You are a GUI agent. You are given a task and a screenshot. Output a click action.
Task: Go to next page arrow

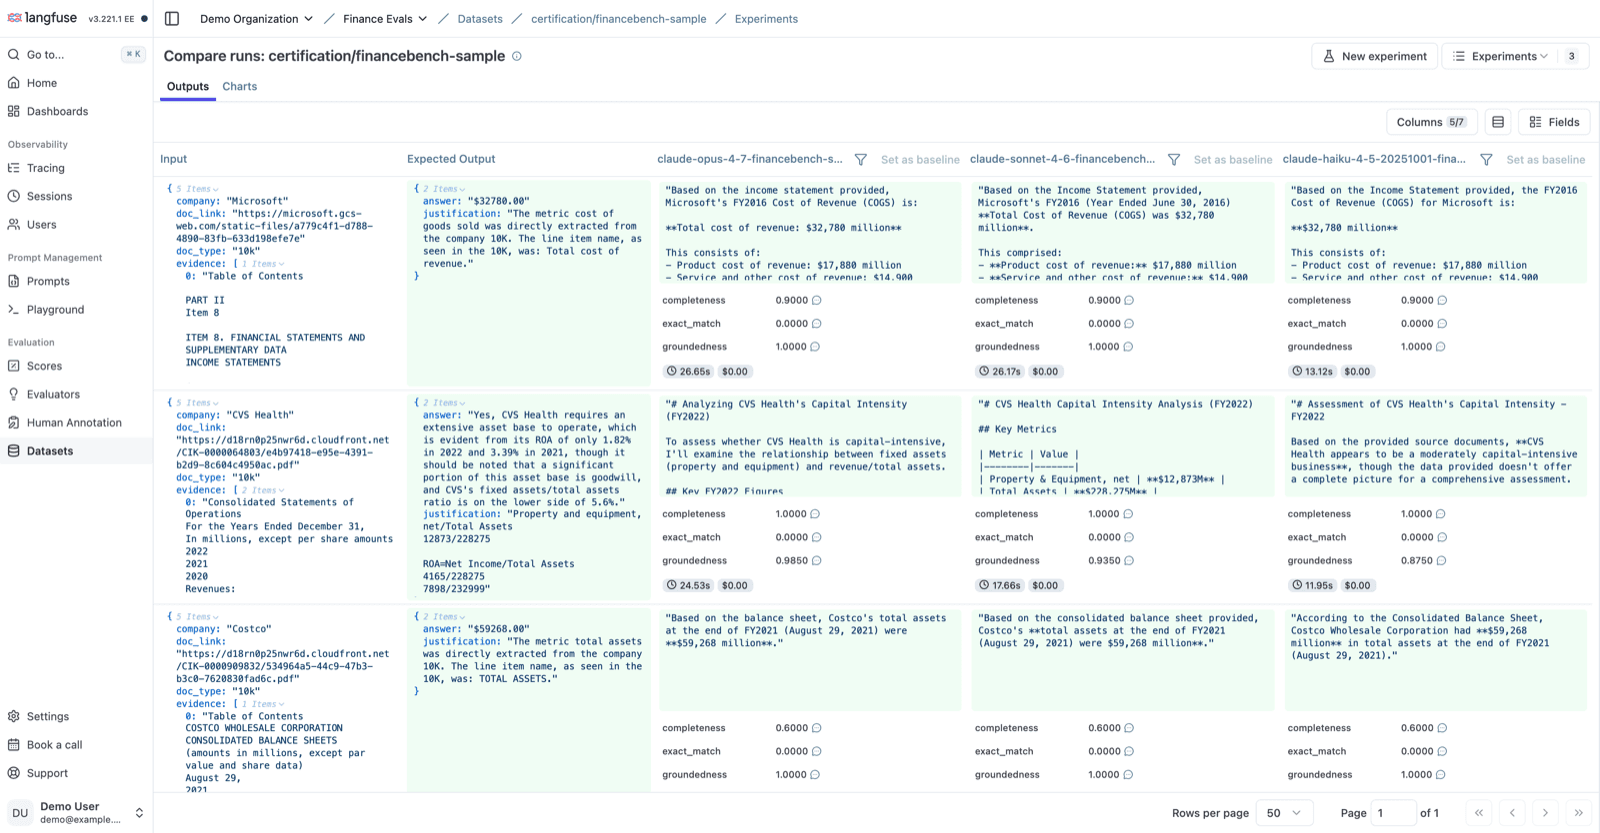tap(1545, 813)
